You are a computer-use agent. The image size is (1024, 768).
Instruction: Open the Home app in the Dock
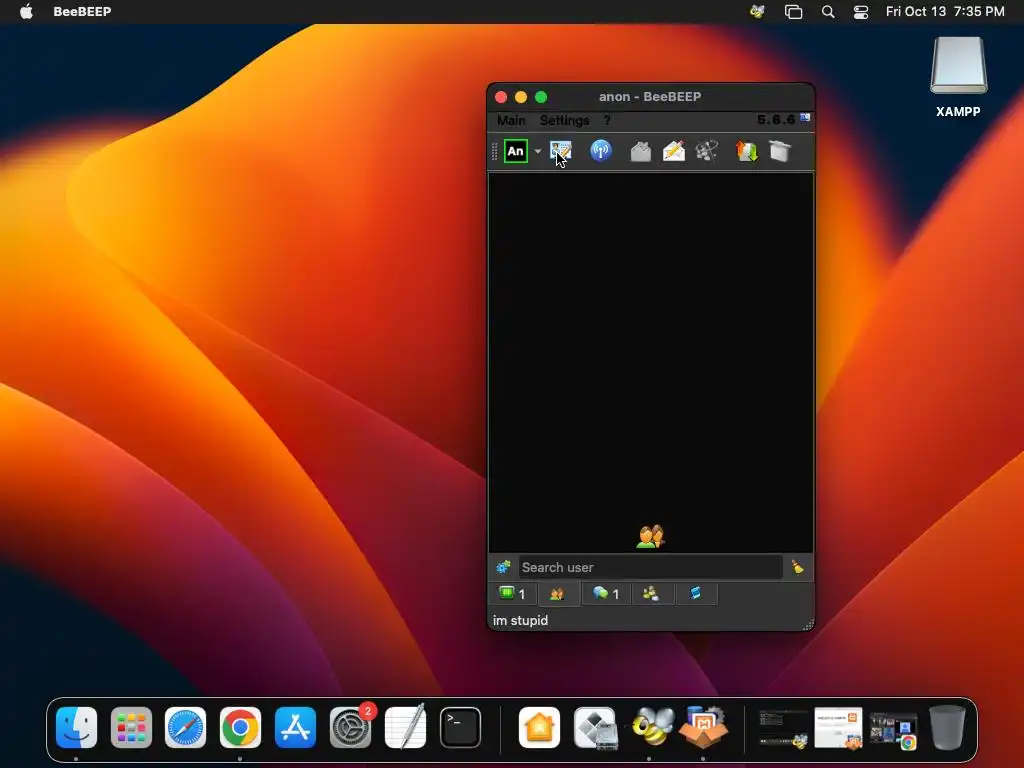click(539, 727)
